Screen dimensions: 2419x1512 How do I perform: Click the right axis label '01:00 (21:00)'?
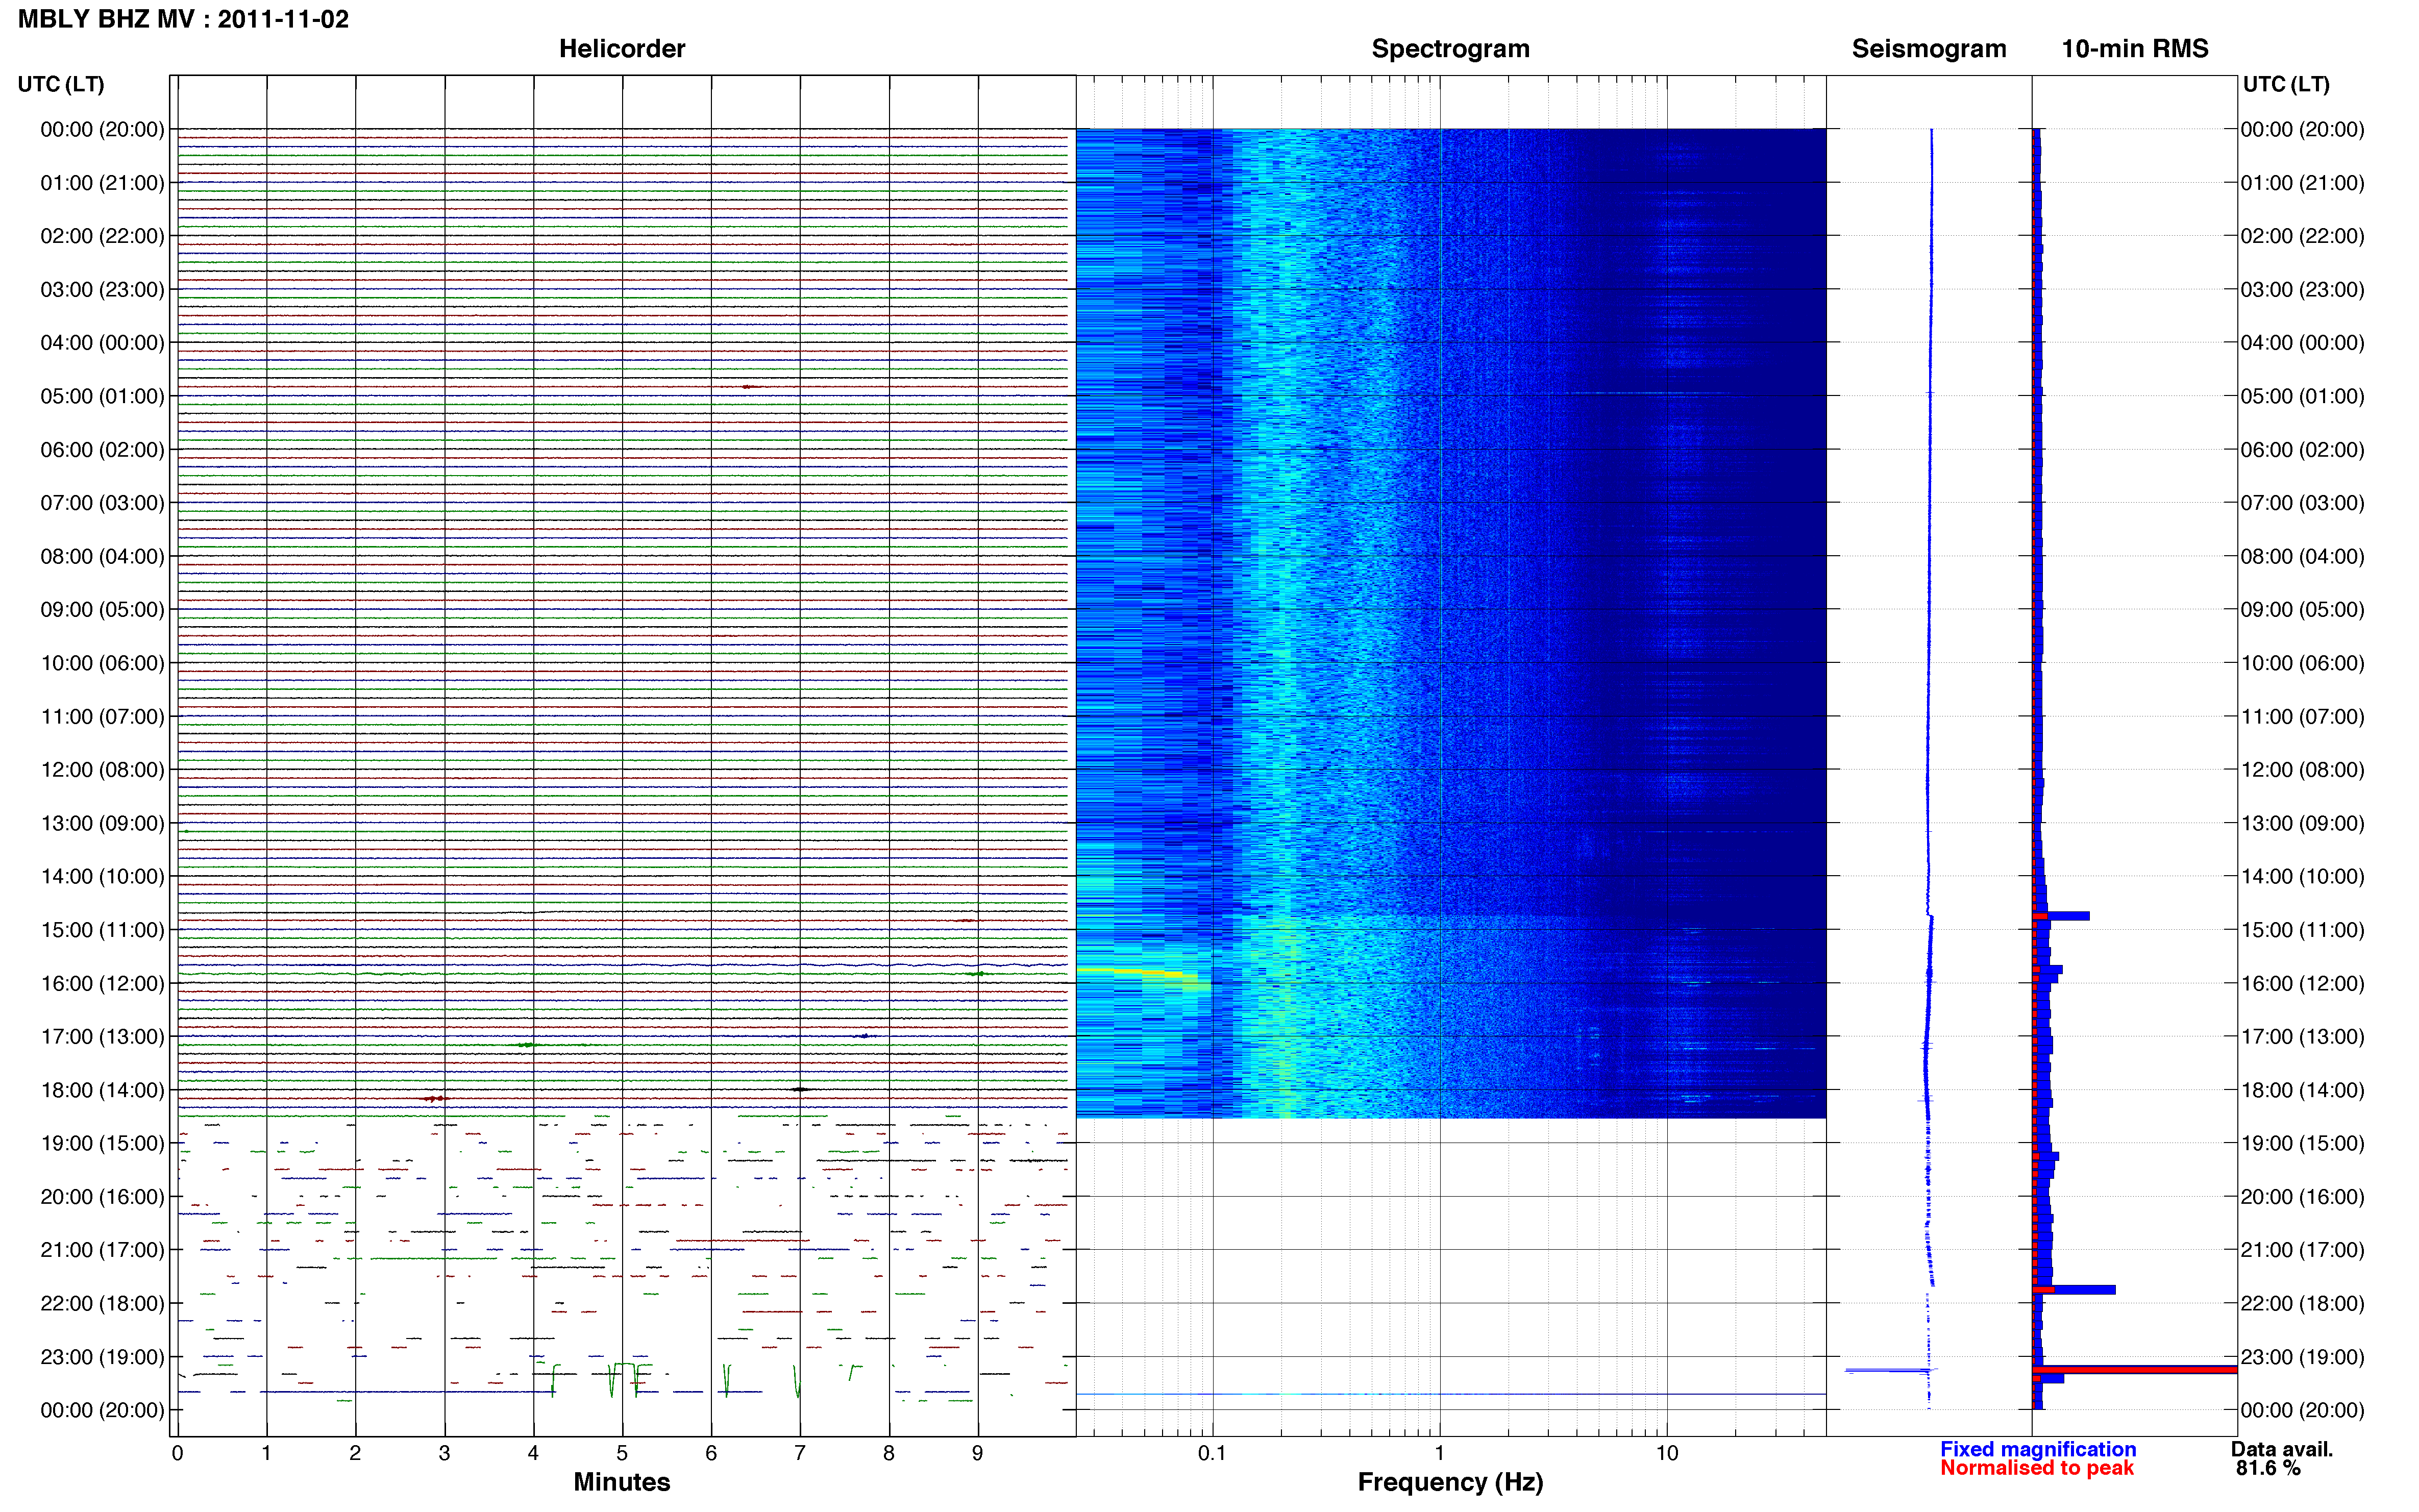pos(2302,183)
